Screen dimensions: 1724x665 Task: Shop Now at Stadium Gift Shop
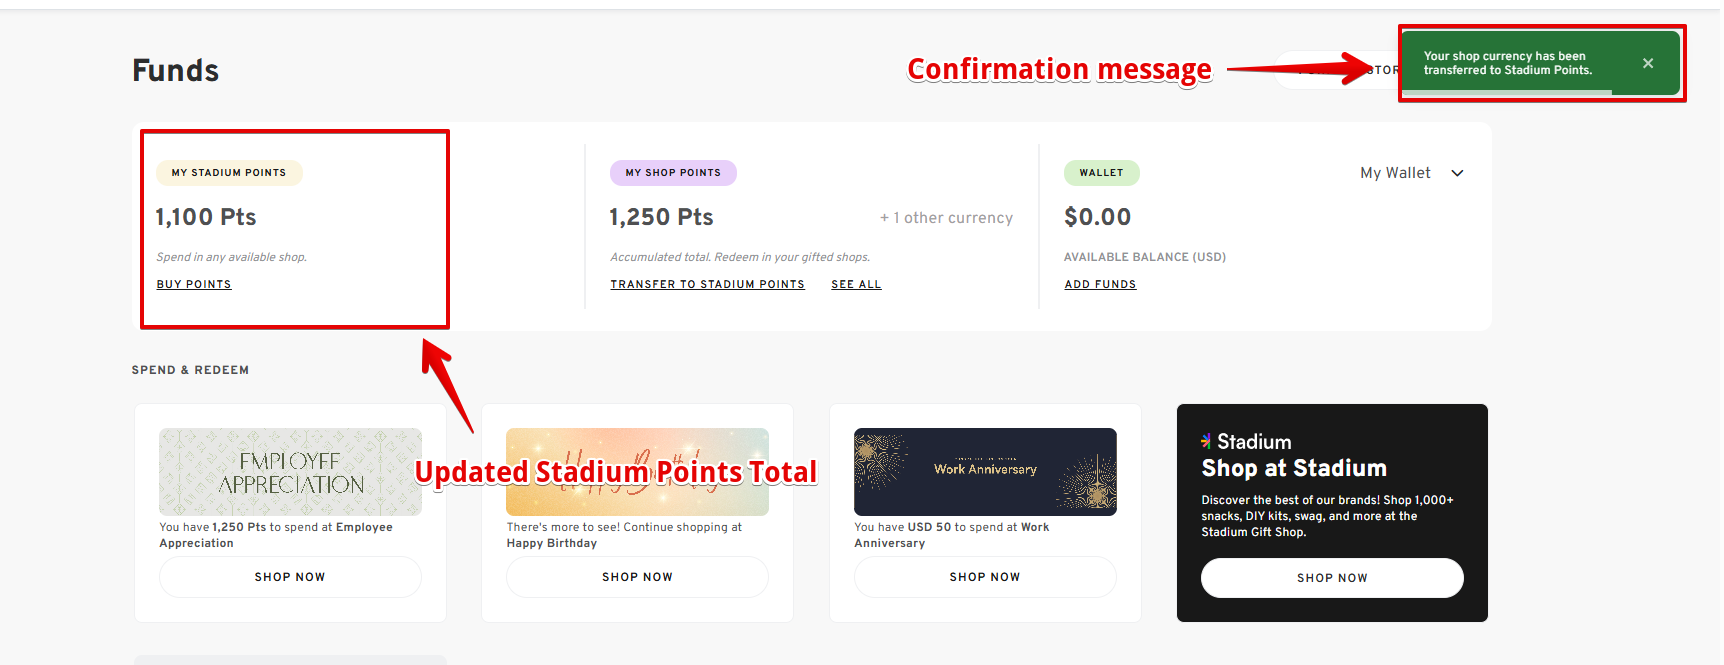(x=1332, y=578)
